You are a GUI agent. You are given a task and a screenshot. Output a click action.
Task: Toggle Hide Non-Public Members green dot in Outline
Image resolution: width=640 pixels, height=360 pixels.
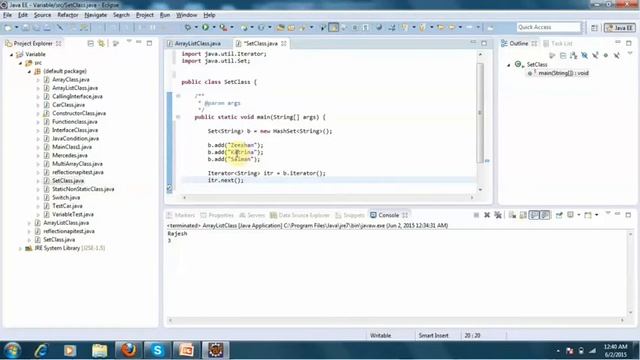(x=606, y=56)
